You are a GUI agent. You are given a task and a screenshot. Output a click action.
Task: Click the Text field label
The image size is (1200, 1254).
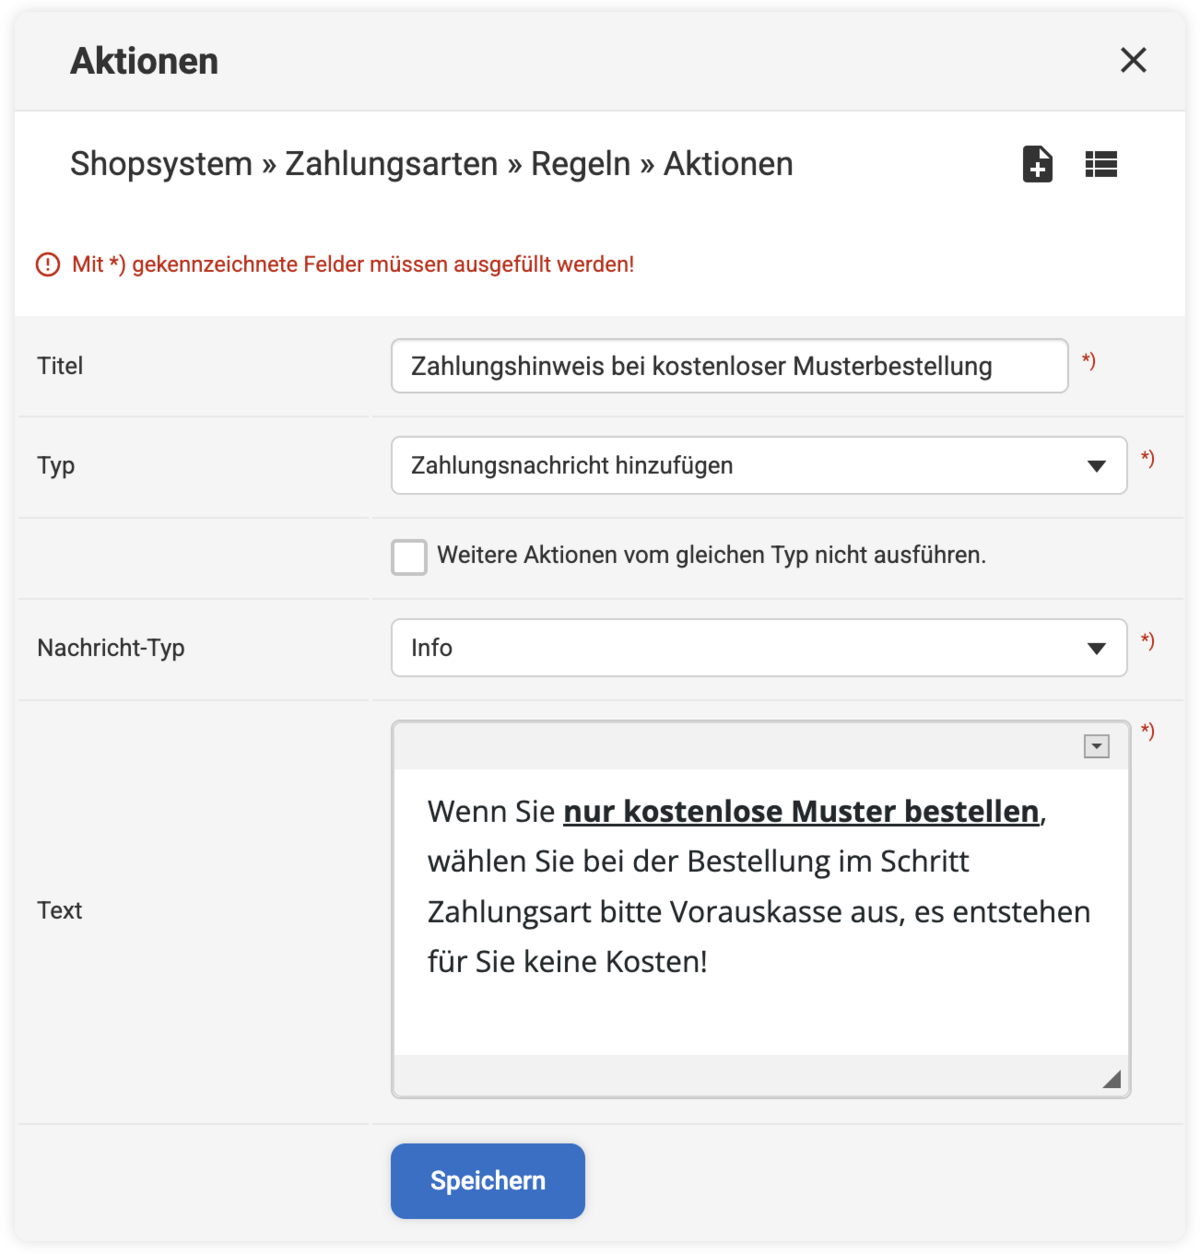point(60,911)
